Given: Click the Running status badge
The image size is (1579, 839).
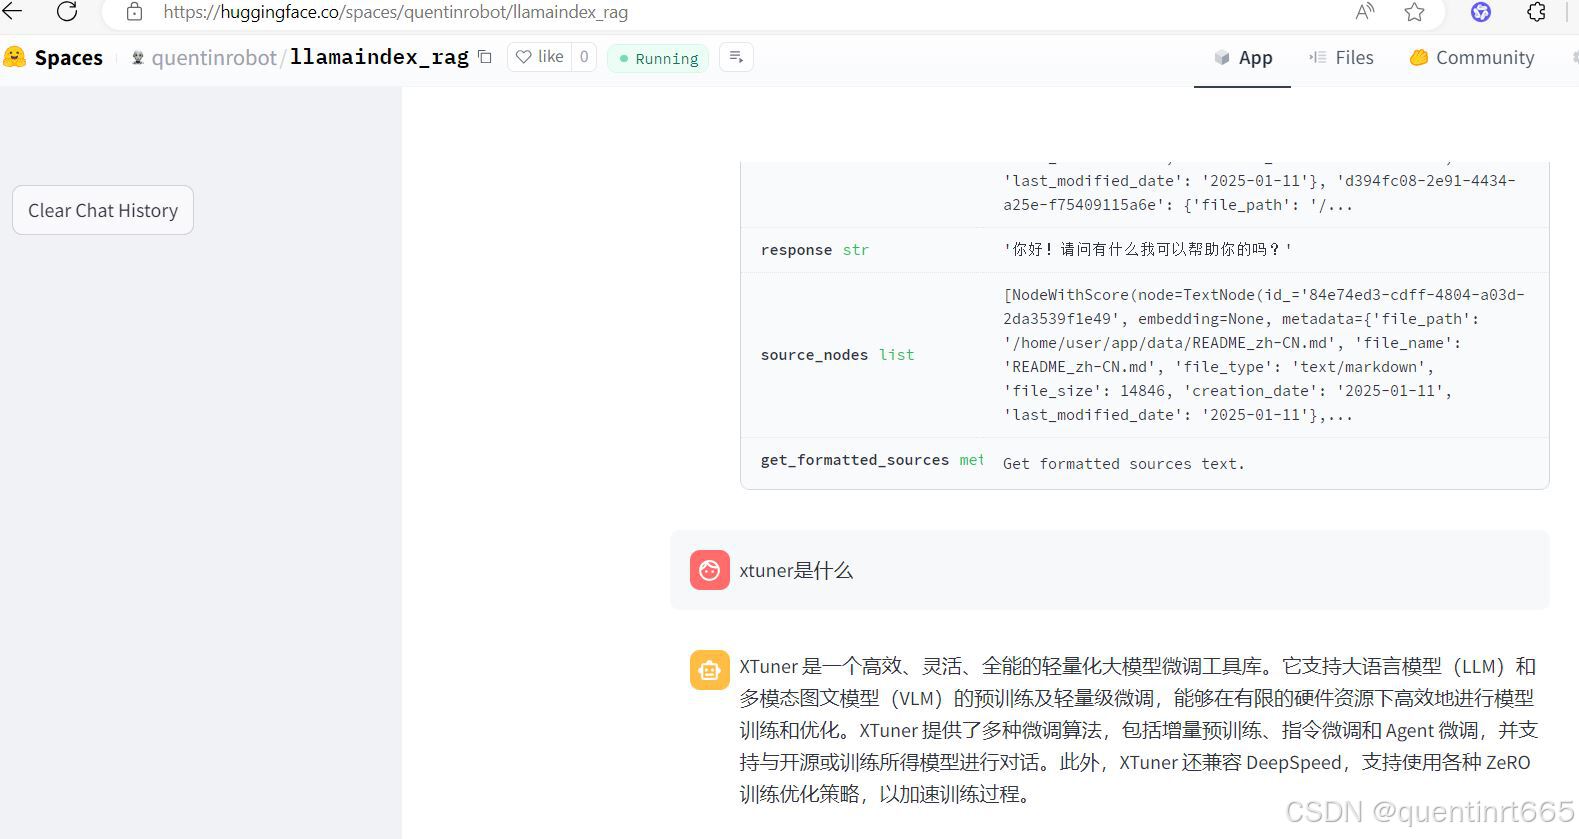Looking at the screenshot, I should pyautogui.click(x=658, y=58).
